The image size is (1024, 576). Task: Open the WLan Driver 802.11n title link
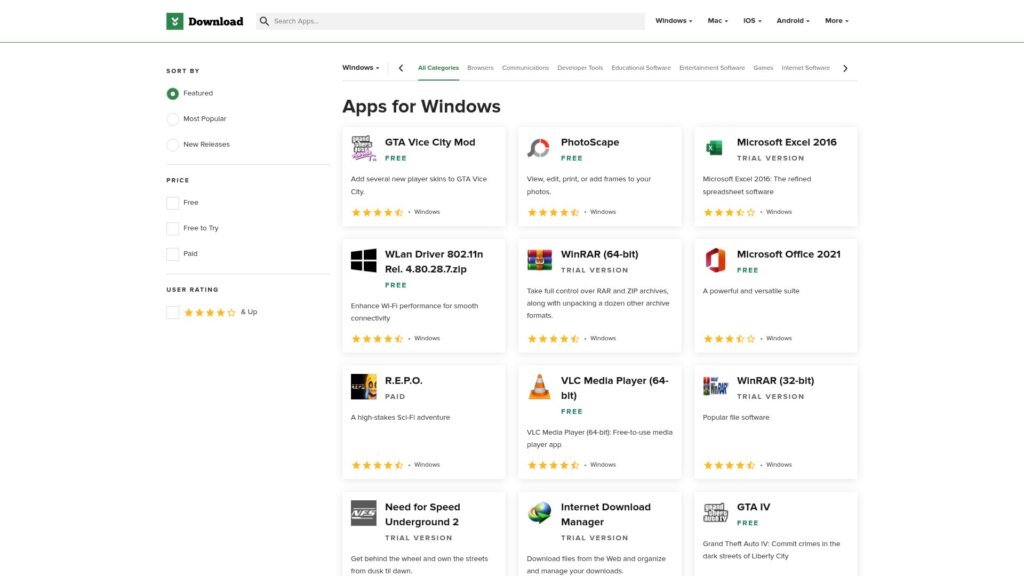tap(434, 261)
